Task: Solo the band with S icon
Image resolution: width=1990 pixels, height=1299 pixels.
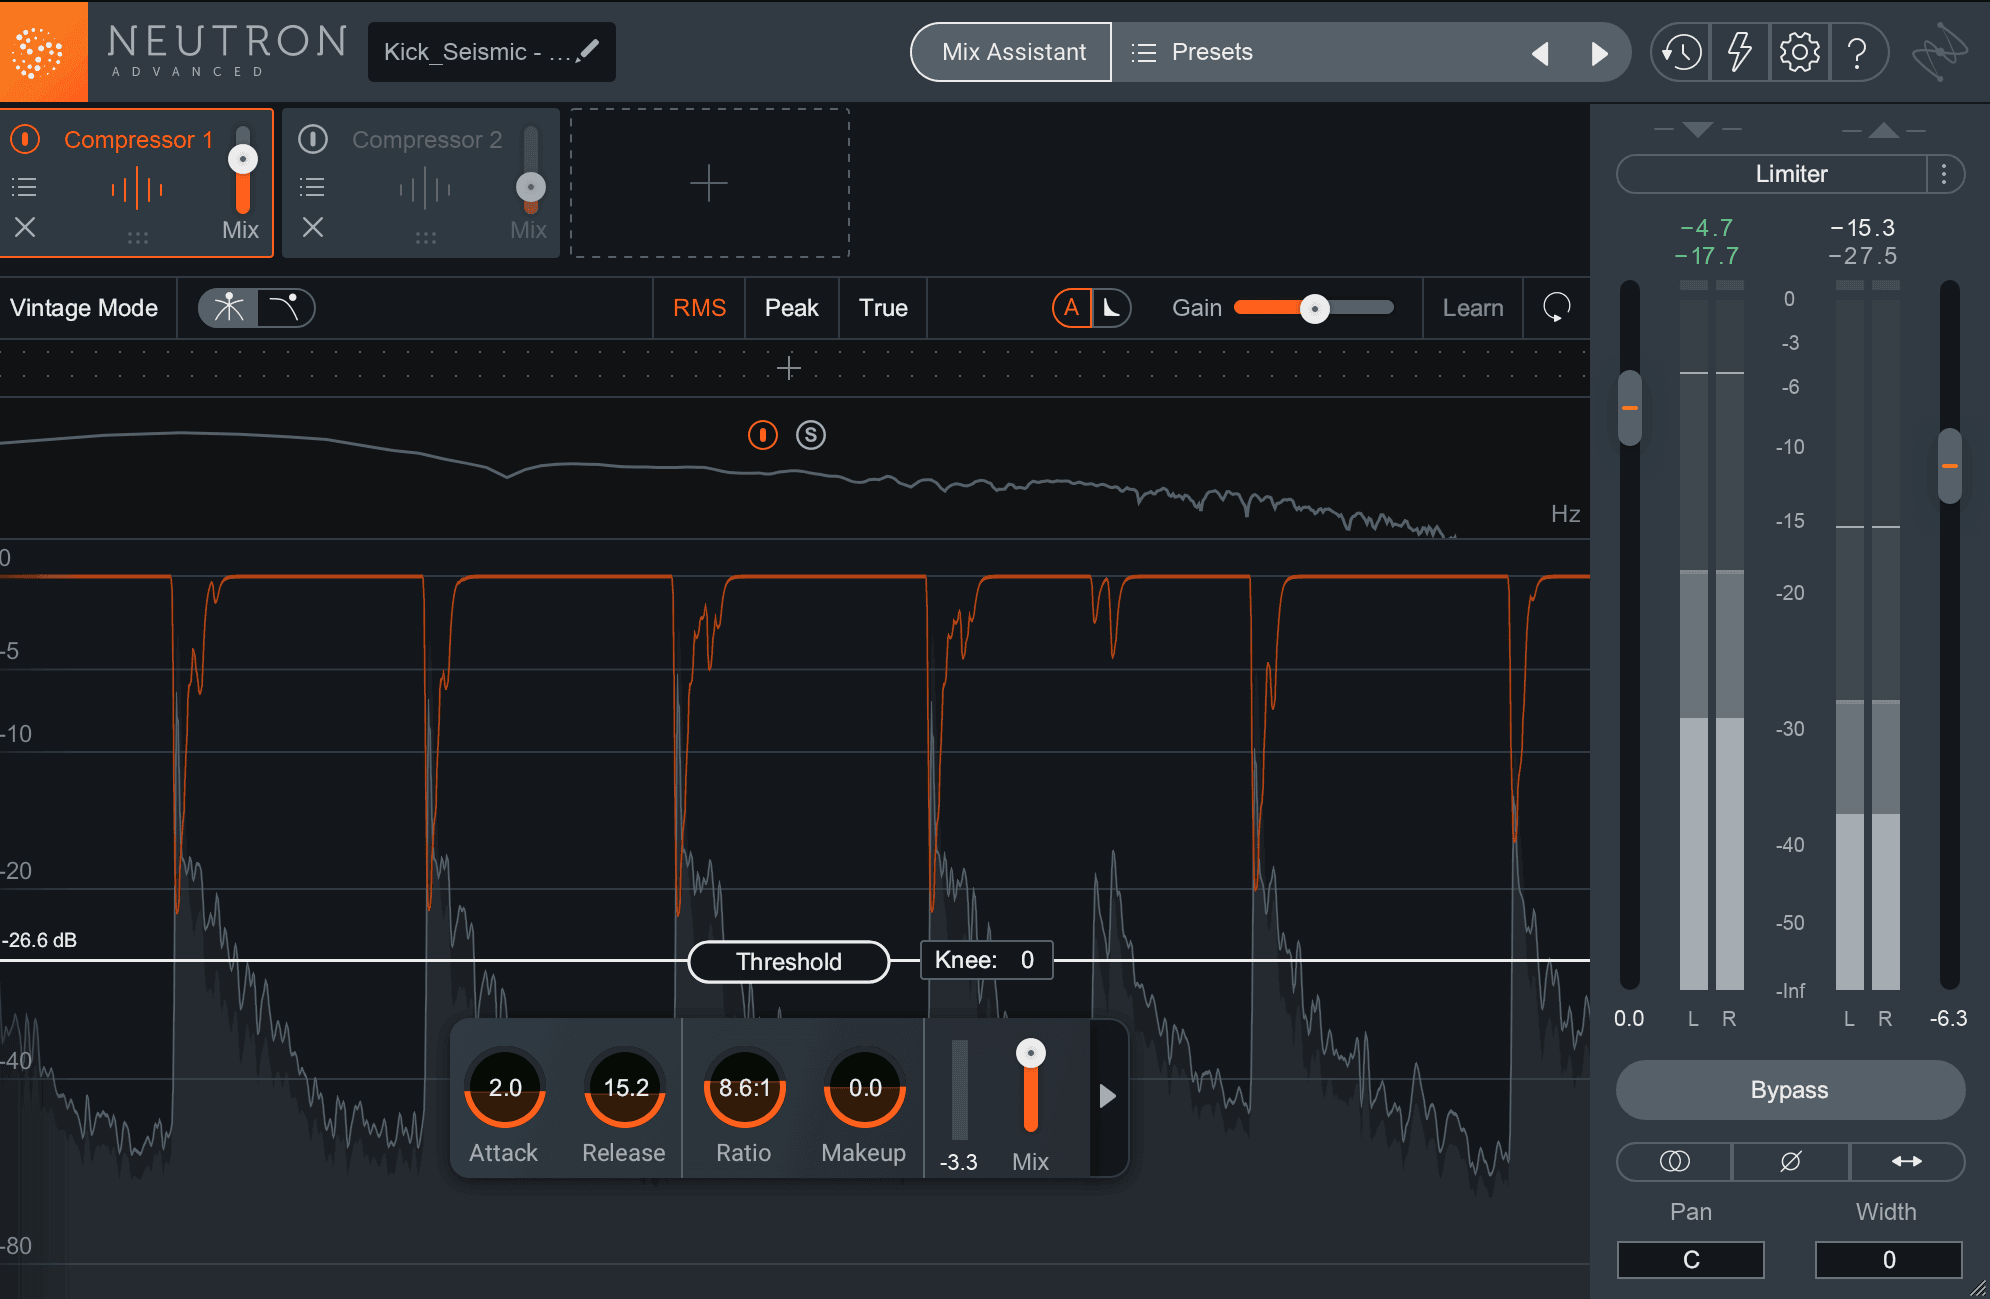Action: pos(811,435)
